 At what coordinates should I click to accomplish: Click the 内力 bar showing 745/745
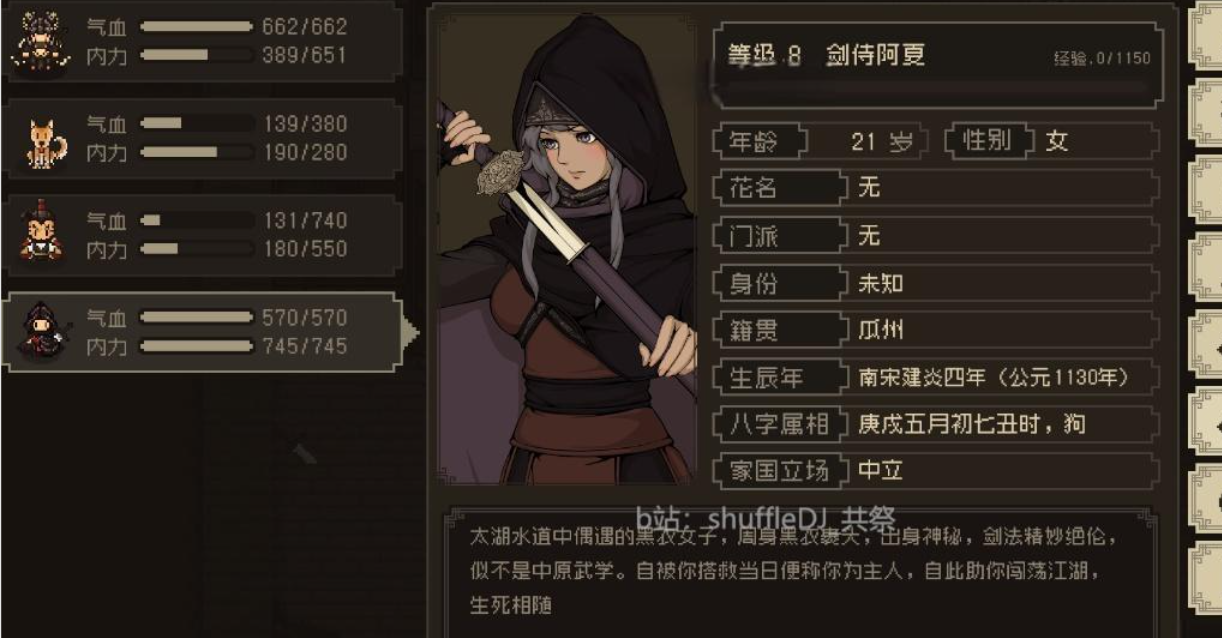(196, 346)
